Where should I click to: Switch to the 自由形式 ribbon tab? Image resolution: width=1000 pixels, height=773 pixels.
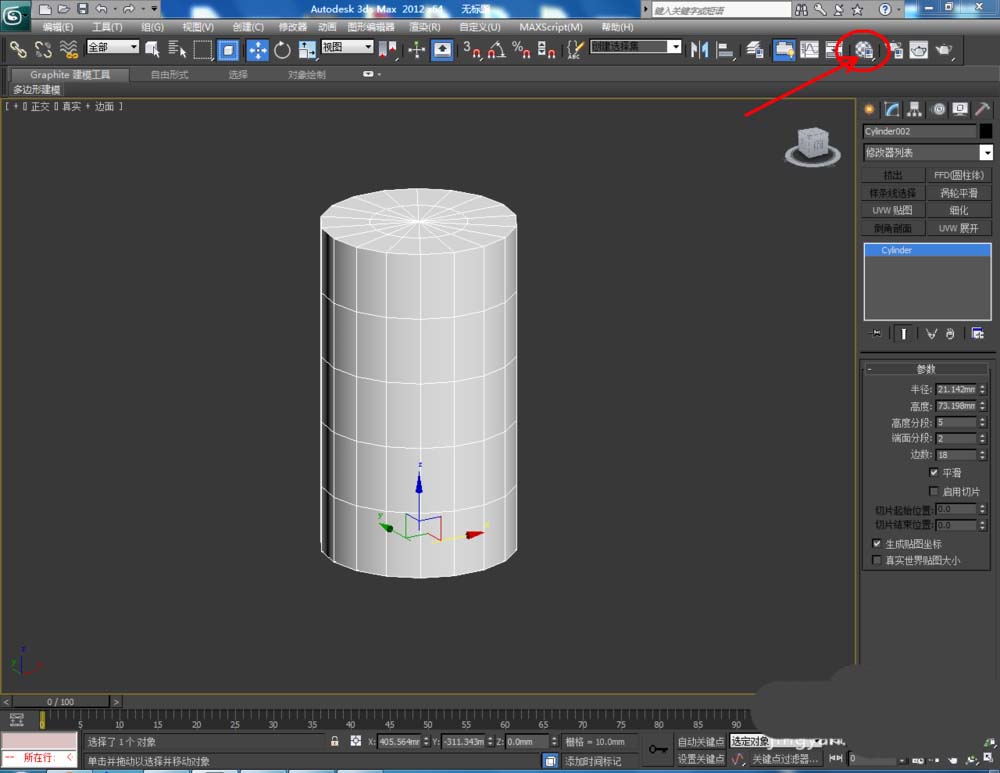point(168,75)
